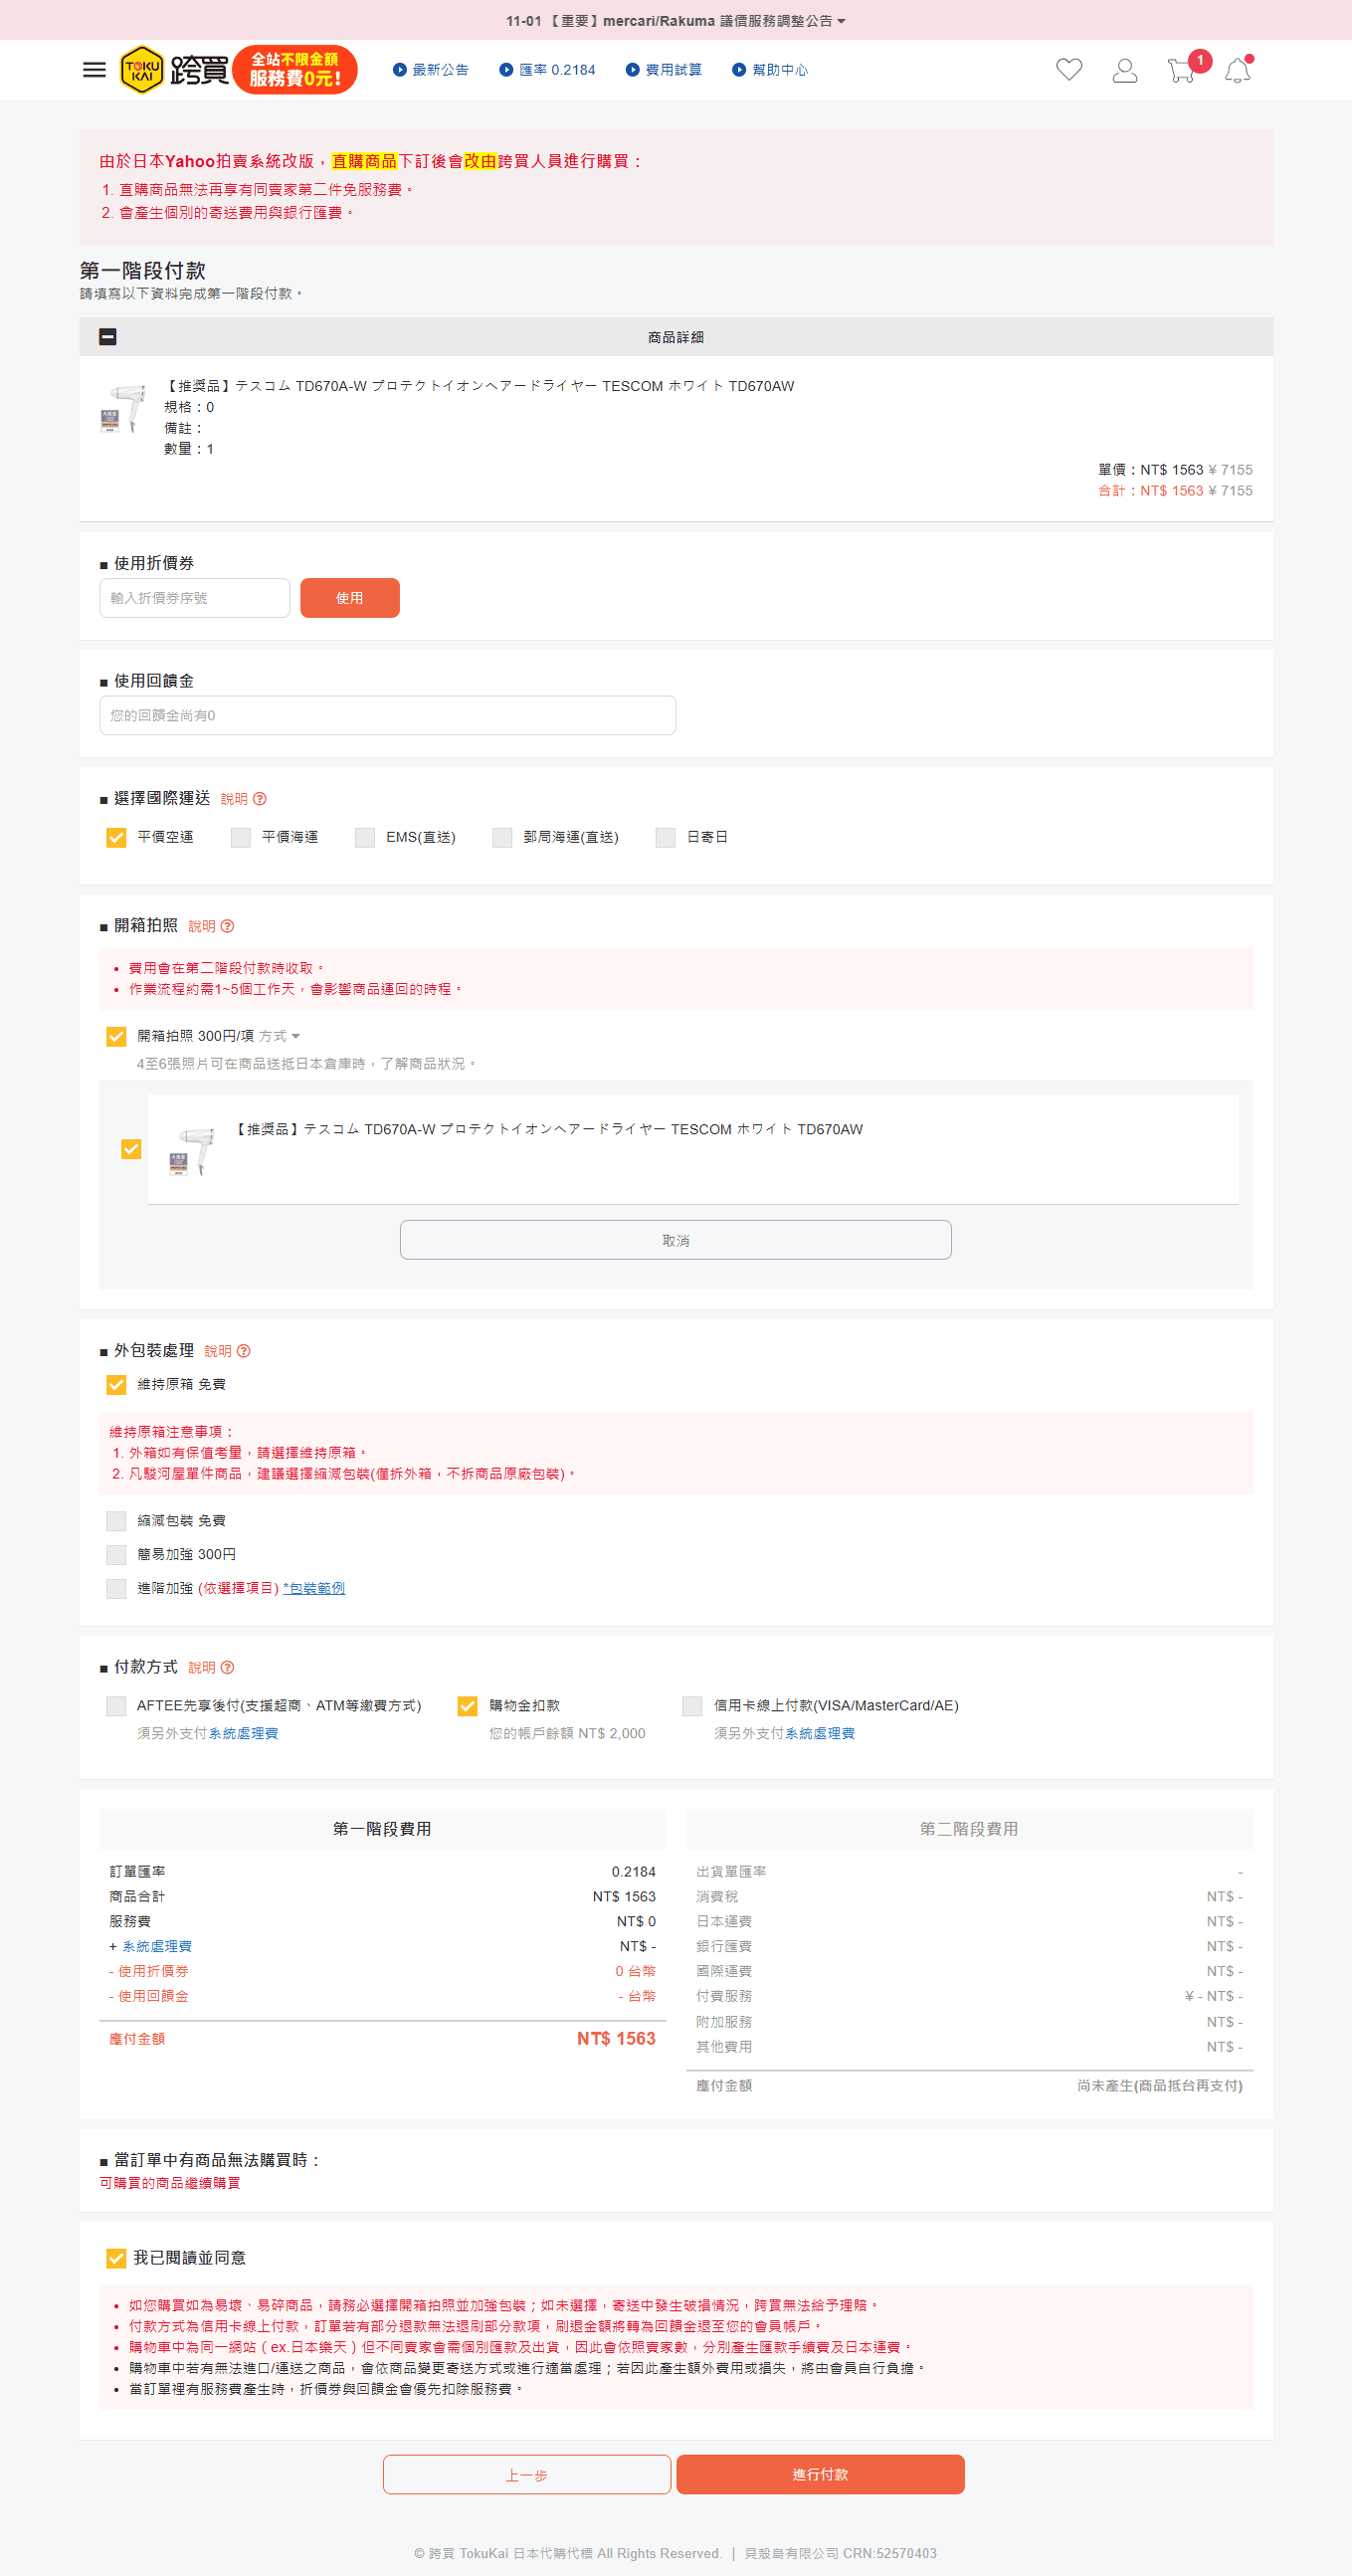Click the 說明 link beside 付款方式
The image size is (1352, 2576).
point(202,1667)
